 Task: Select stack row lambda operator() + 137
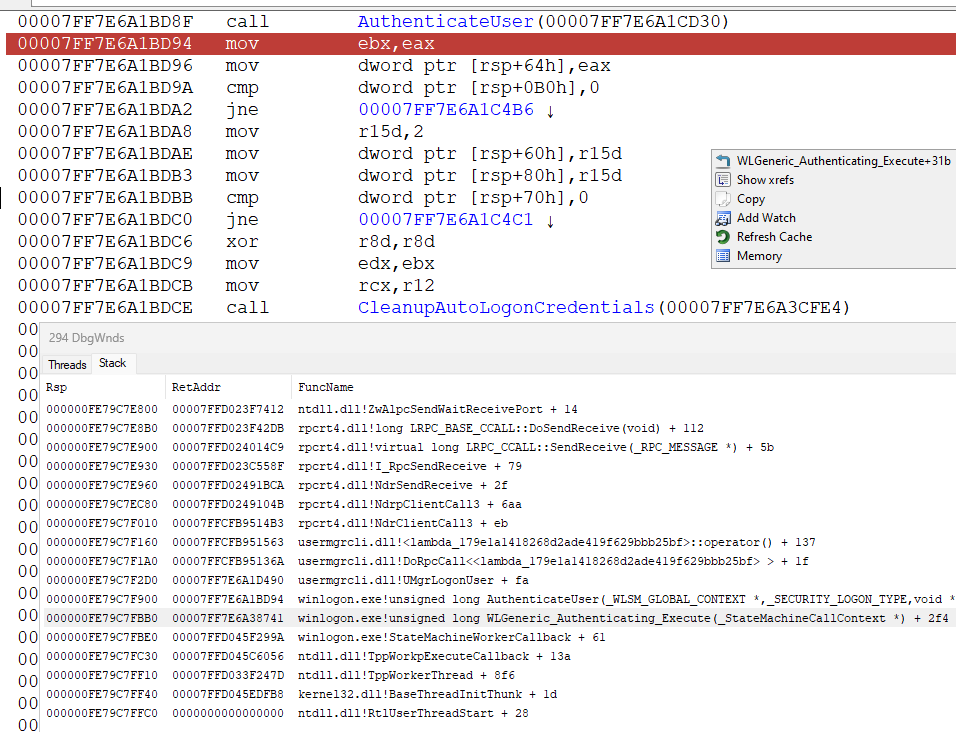pyautogui.click(x=500, y=542)
